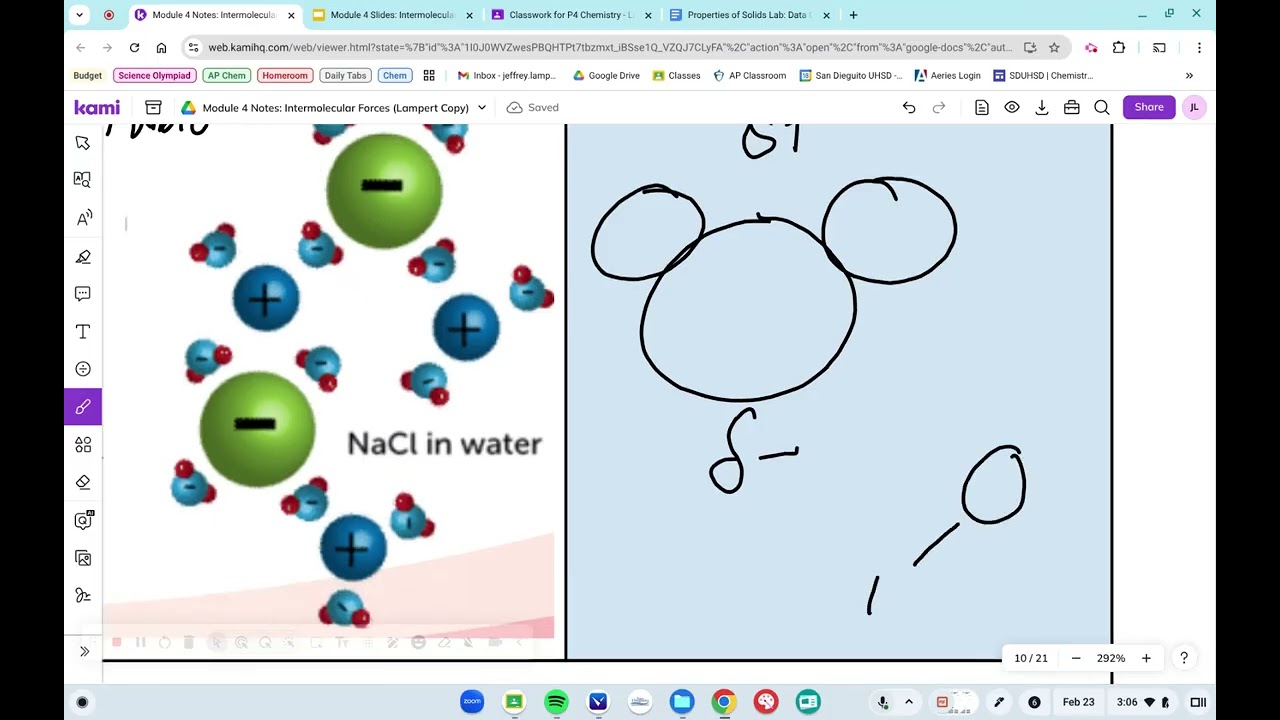Open the Chrome three-dot menu
Screen dimensions: 1280x720
coord(1199,47)
